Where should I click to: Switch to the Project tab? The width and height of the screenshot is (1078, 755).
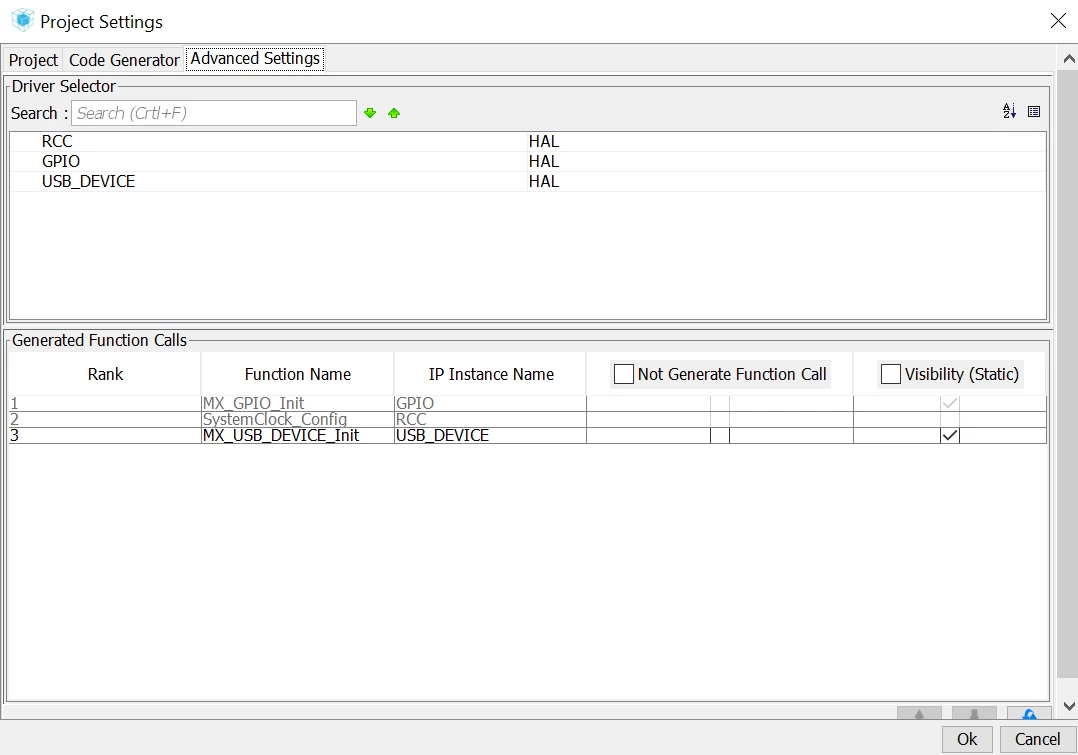click(x=33, y=60)
